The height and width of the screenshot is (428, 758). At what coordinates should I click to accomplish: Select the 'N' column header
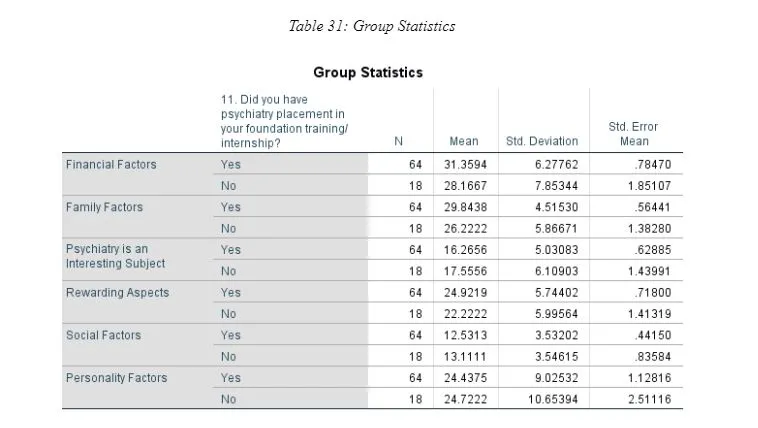click(398, 141)
